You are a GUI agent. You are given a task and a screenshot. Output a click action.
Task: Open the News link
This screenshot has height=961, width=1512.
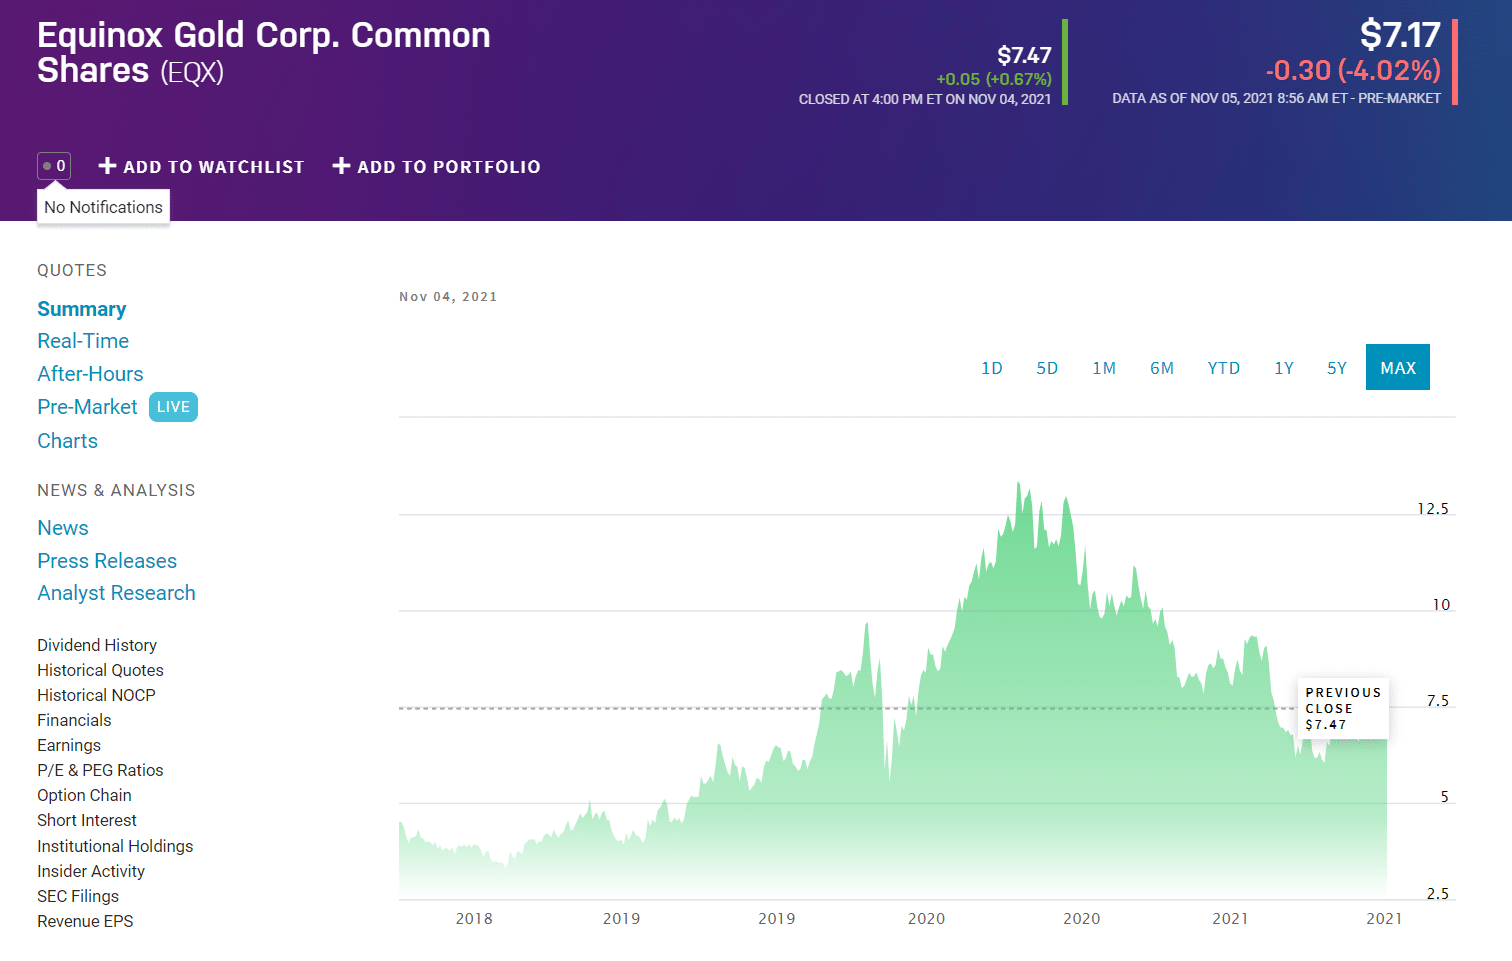[x=63, y=528]
